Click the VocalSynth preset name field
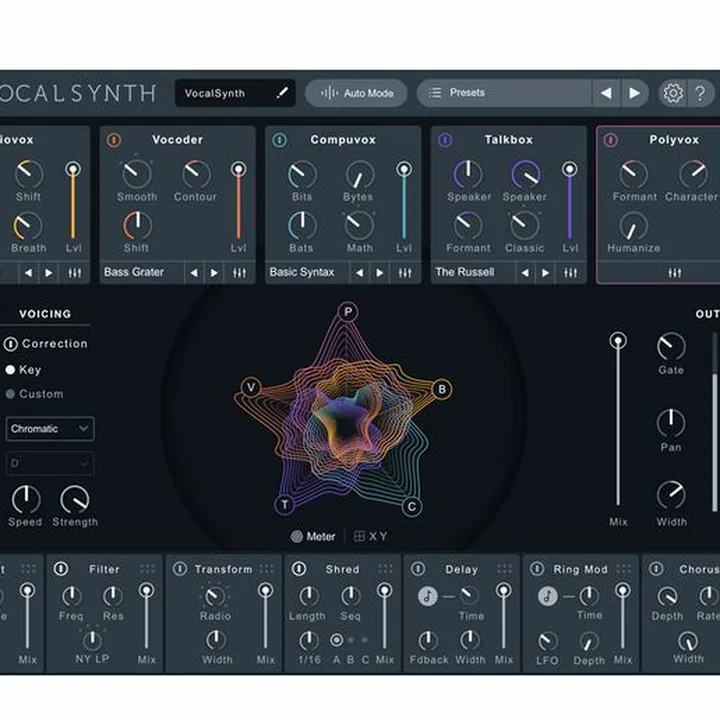This screenshot has height=720, width=720. tap(235, 93)
